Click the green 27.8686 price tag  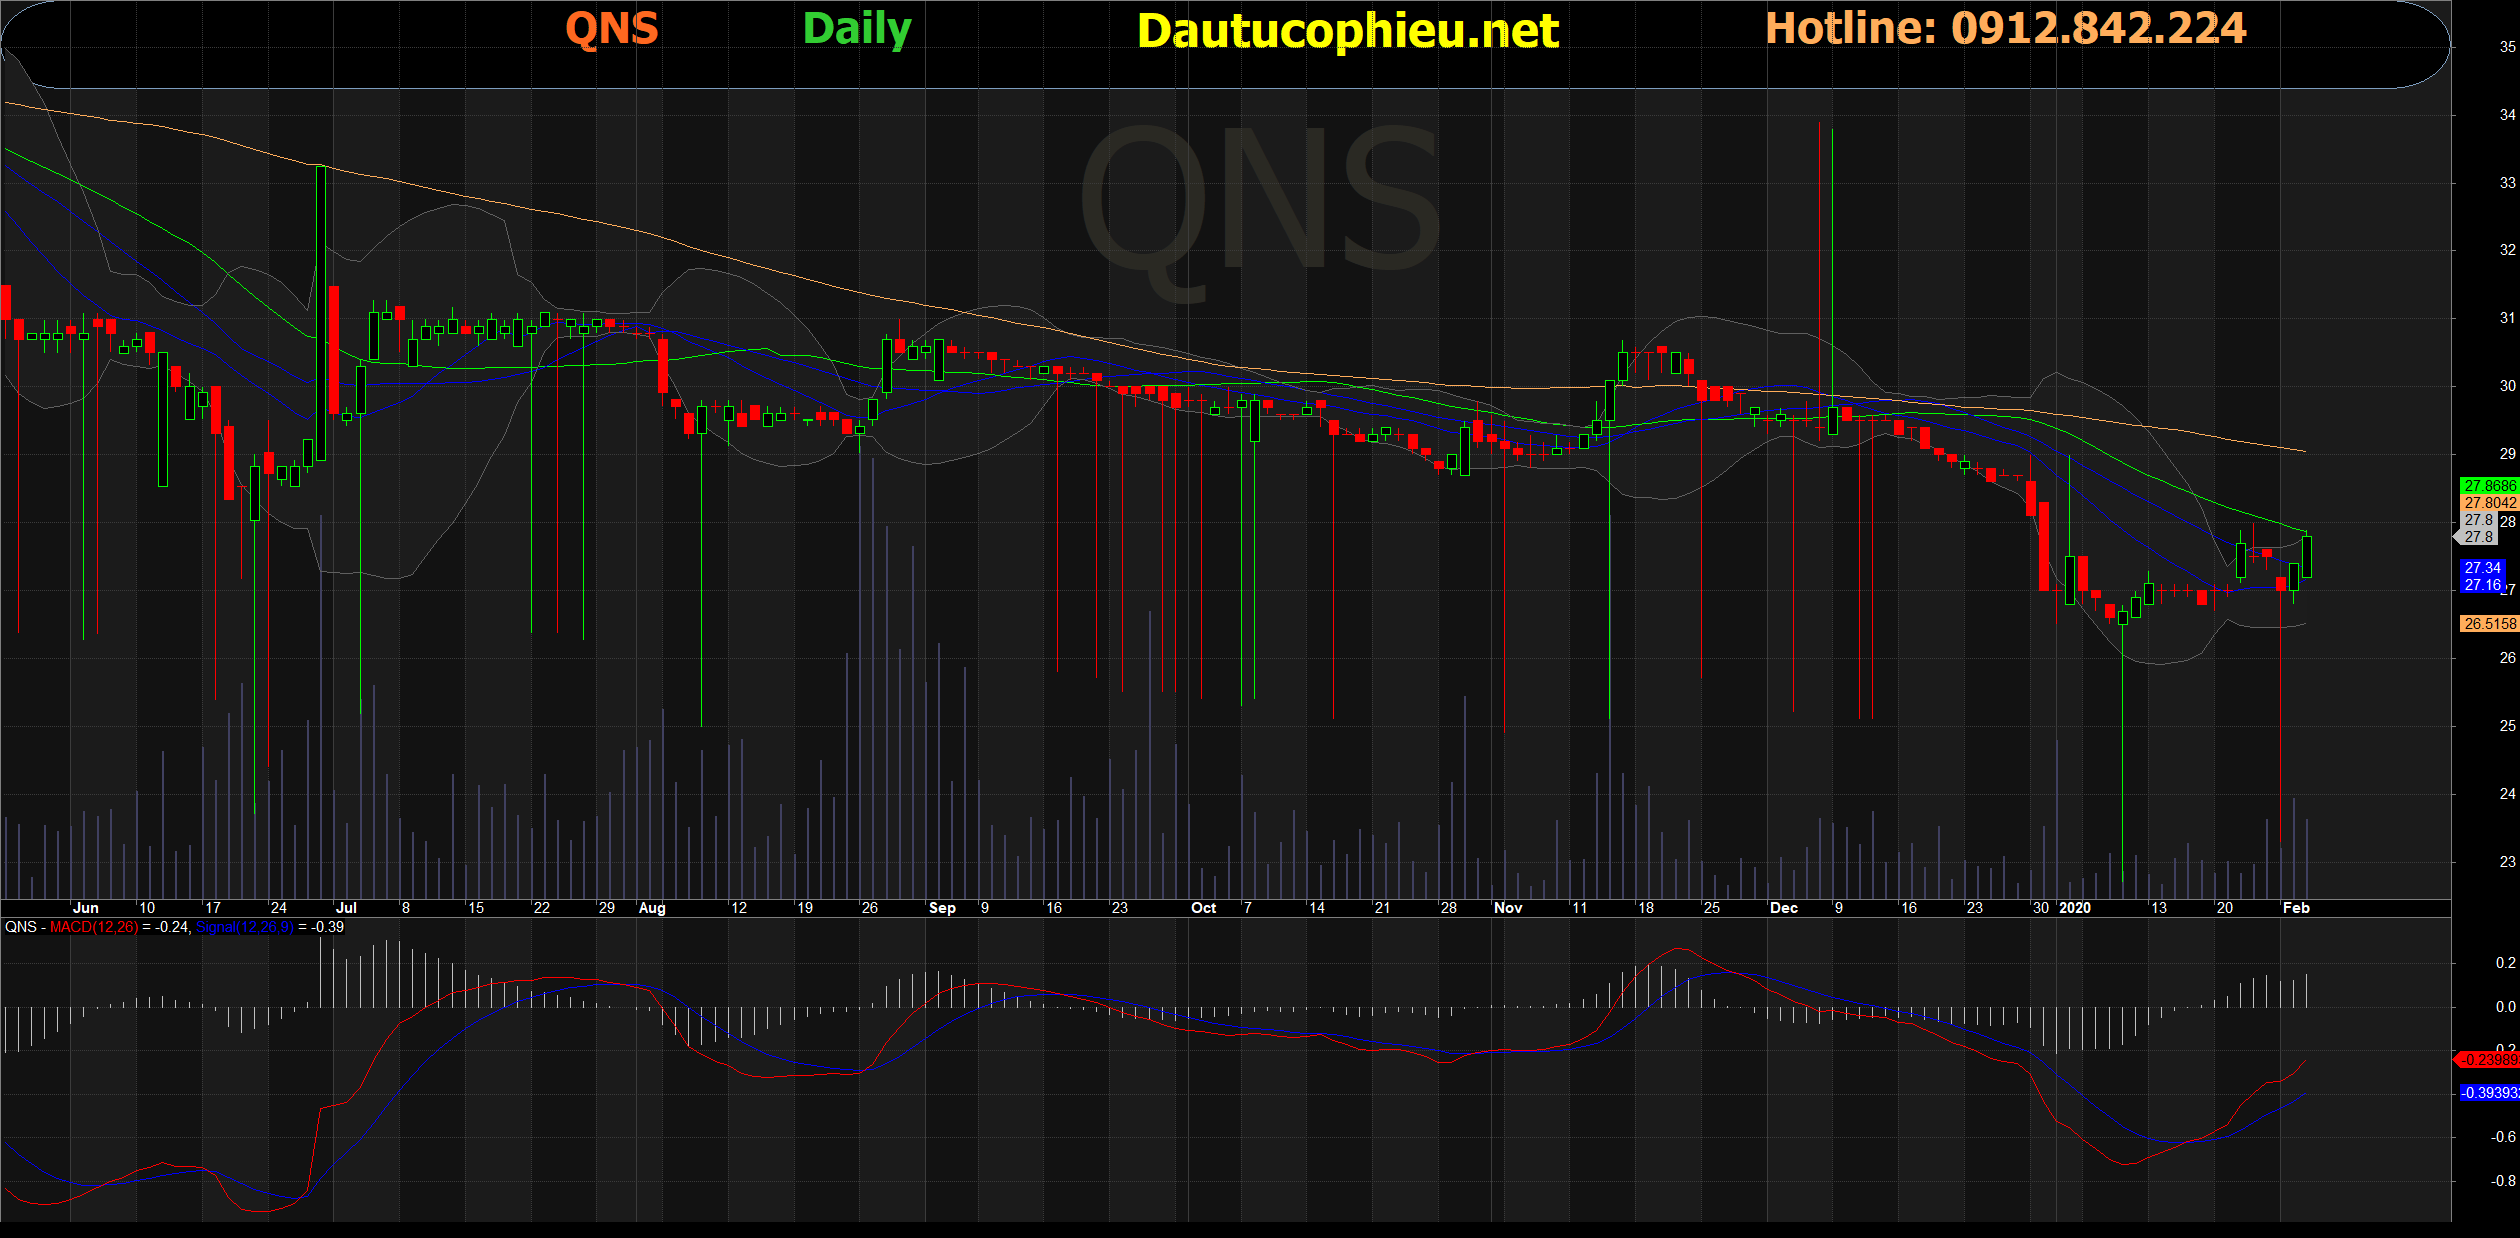2489,486
